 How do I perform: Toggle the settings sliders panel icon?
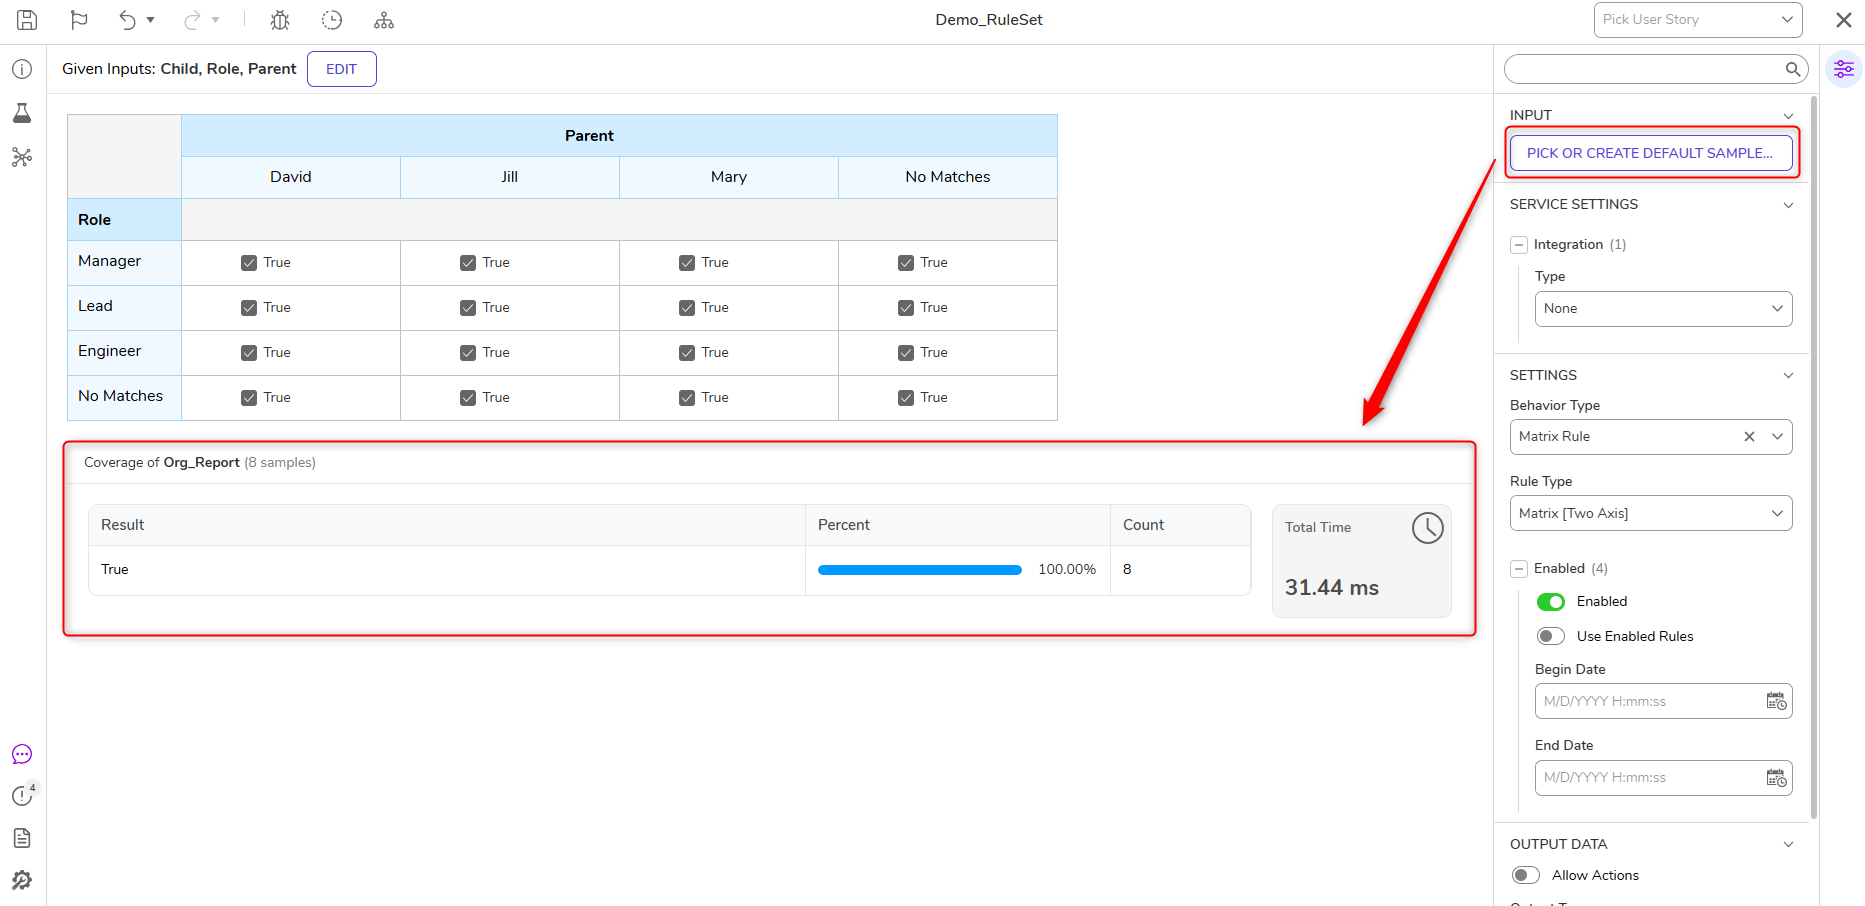pos(1844,69)
